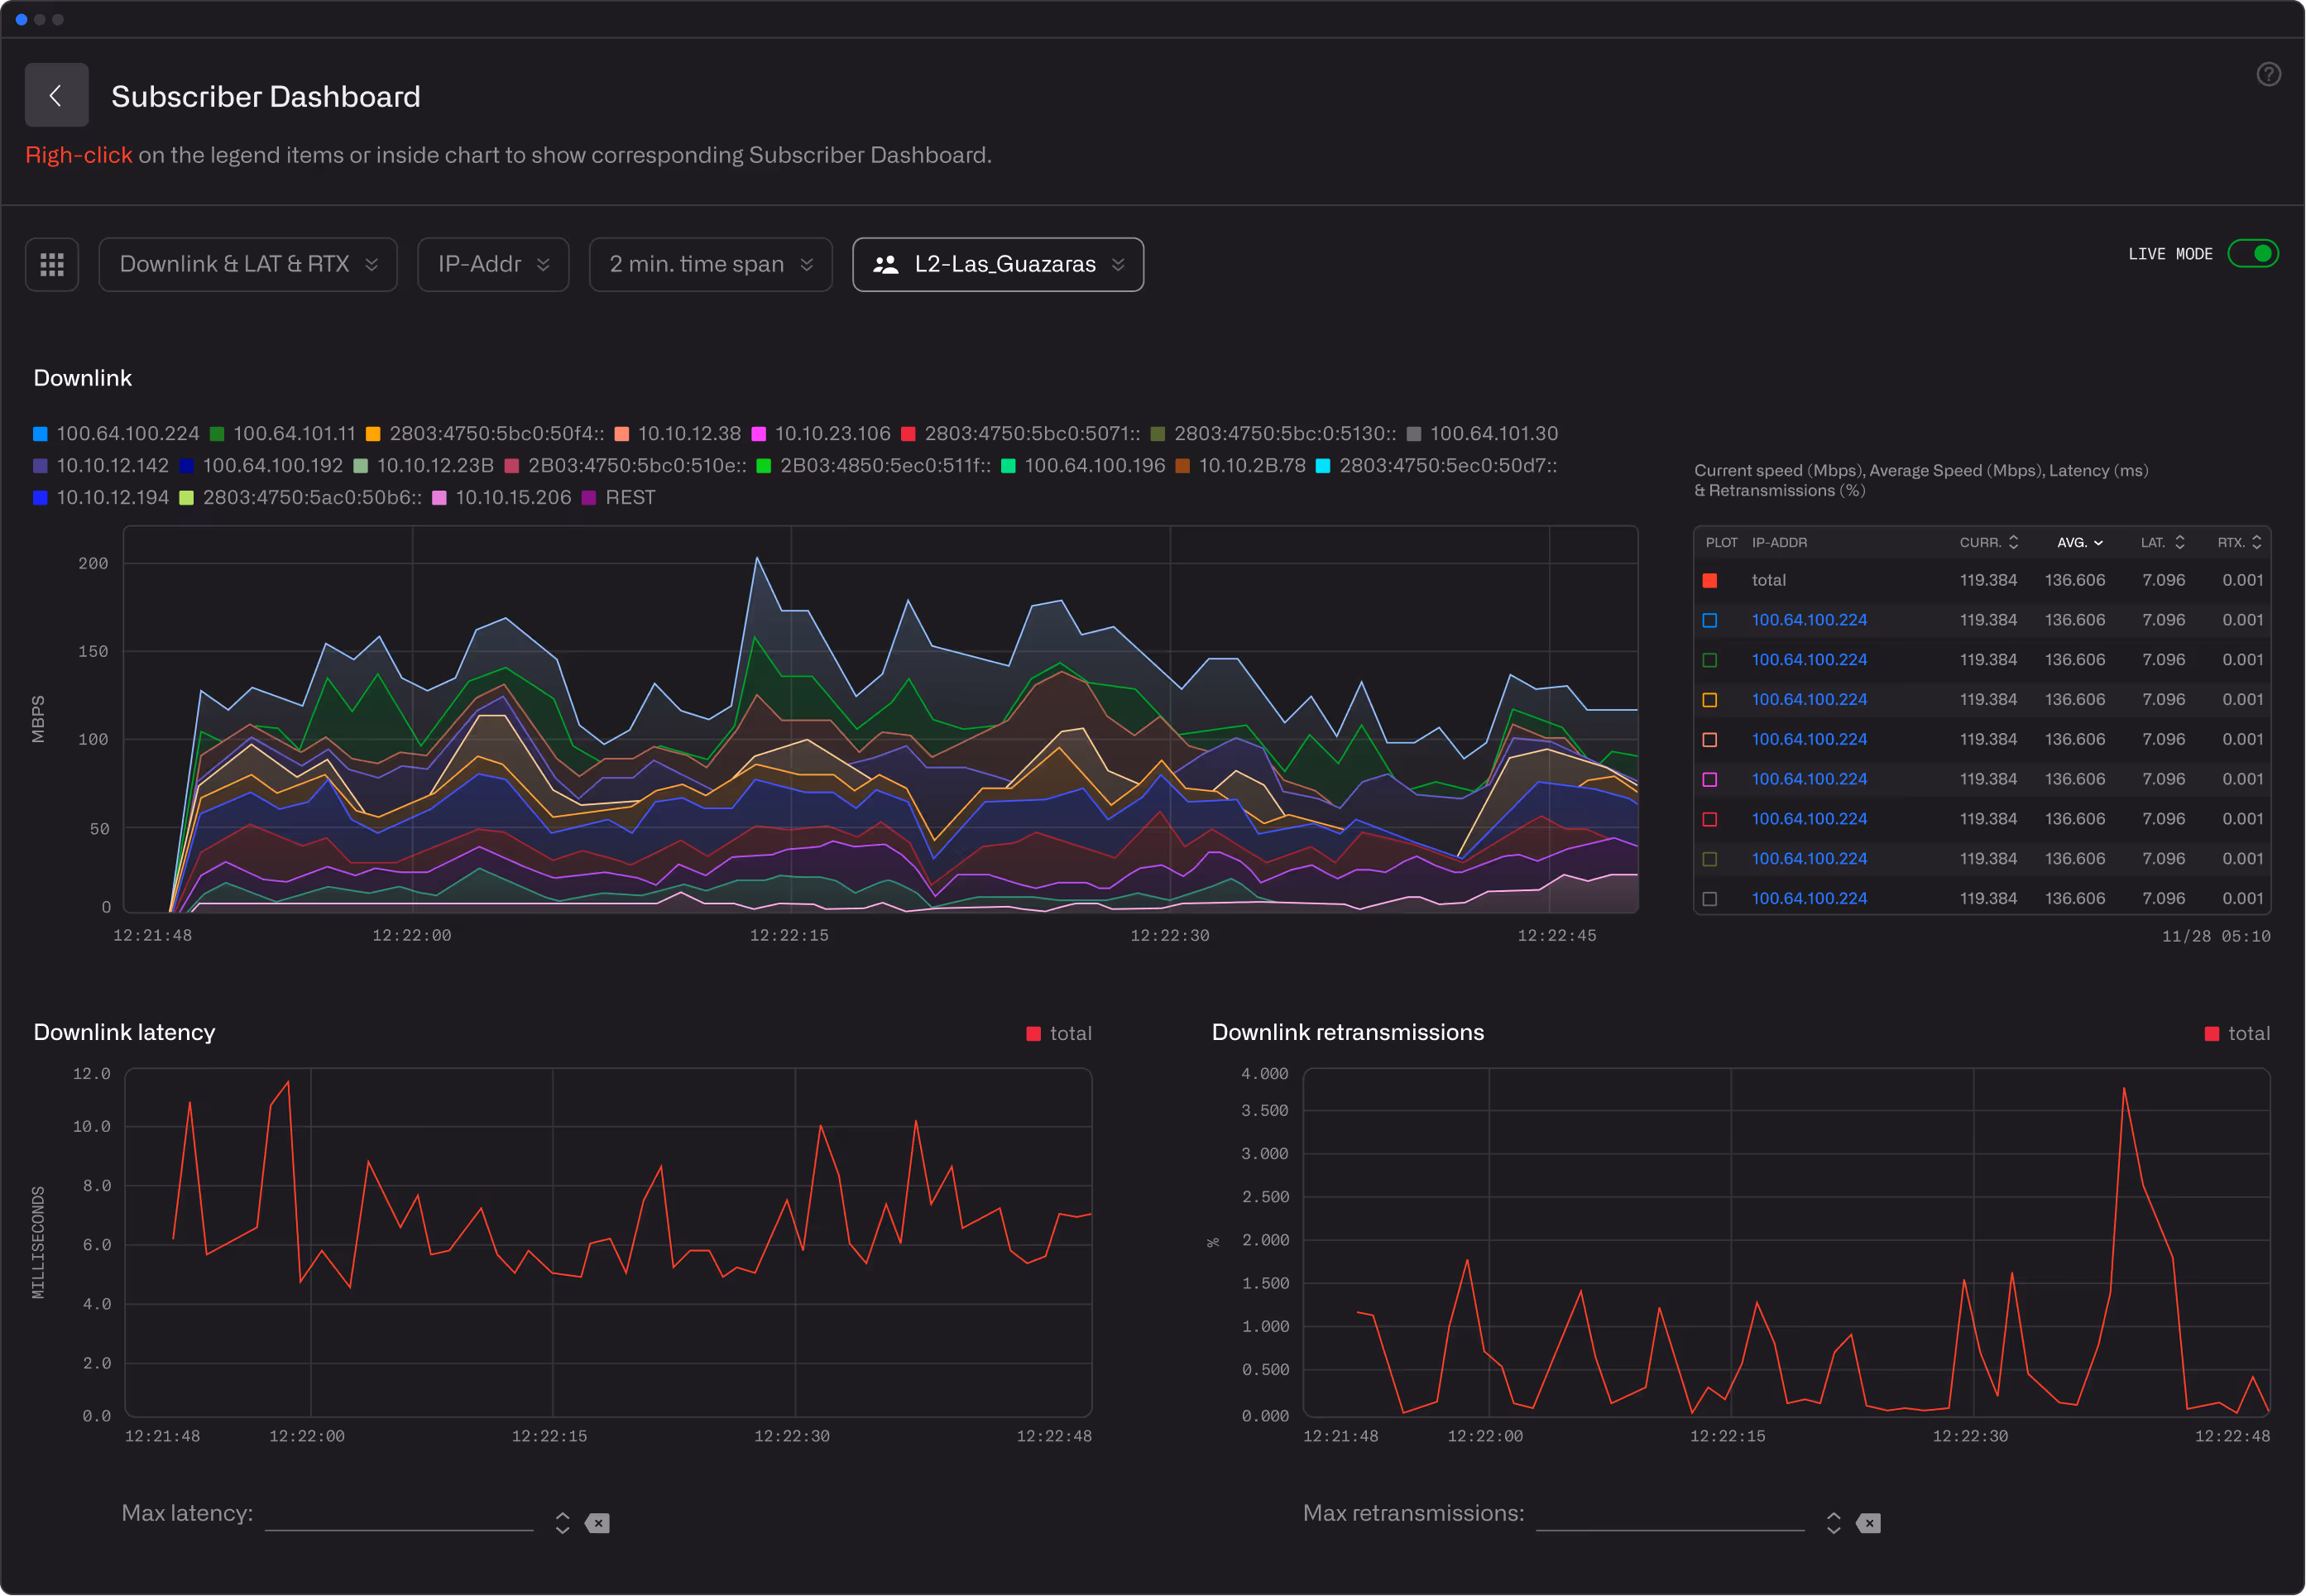Sort table by LAT. column
The height and width of the screenshot is (1596, 2306).
click(2162, 542)
